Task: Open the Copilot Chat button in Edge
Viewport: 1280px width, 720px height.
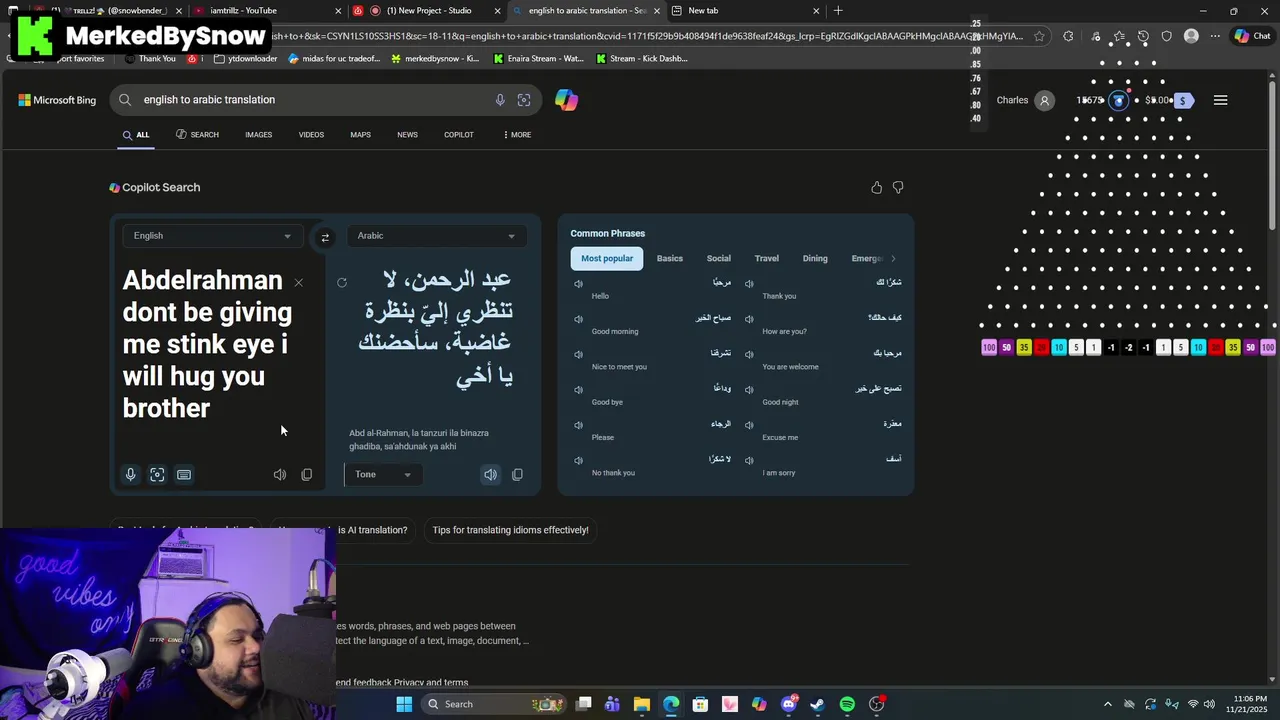Action: [x=1253, y=36]
